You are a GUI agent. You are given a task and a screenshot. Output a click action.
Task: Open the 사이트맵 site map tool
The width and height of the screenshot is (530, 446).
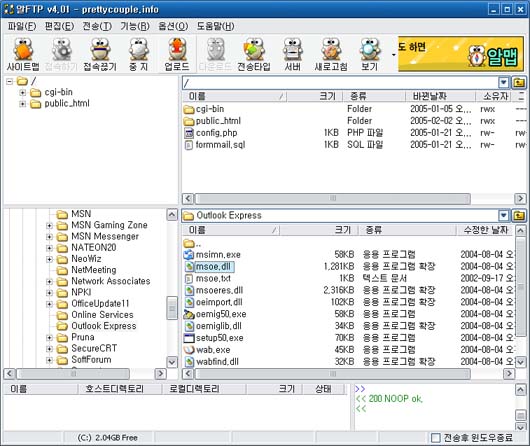point(23,54)
